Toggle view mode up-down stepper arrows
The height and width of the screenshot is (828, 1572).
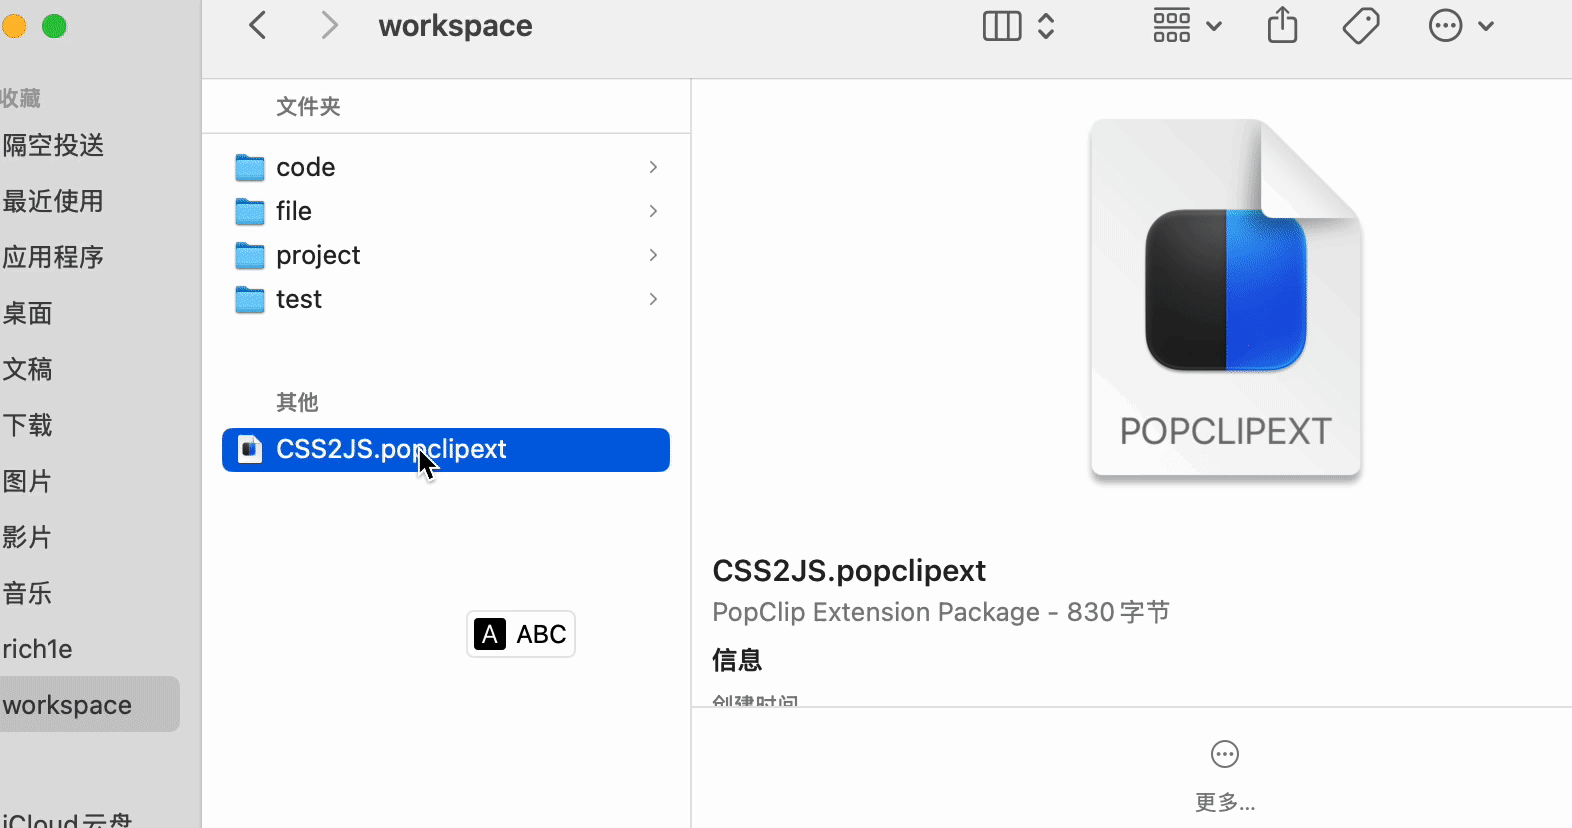[1046, 26]
